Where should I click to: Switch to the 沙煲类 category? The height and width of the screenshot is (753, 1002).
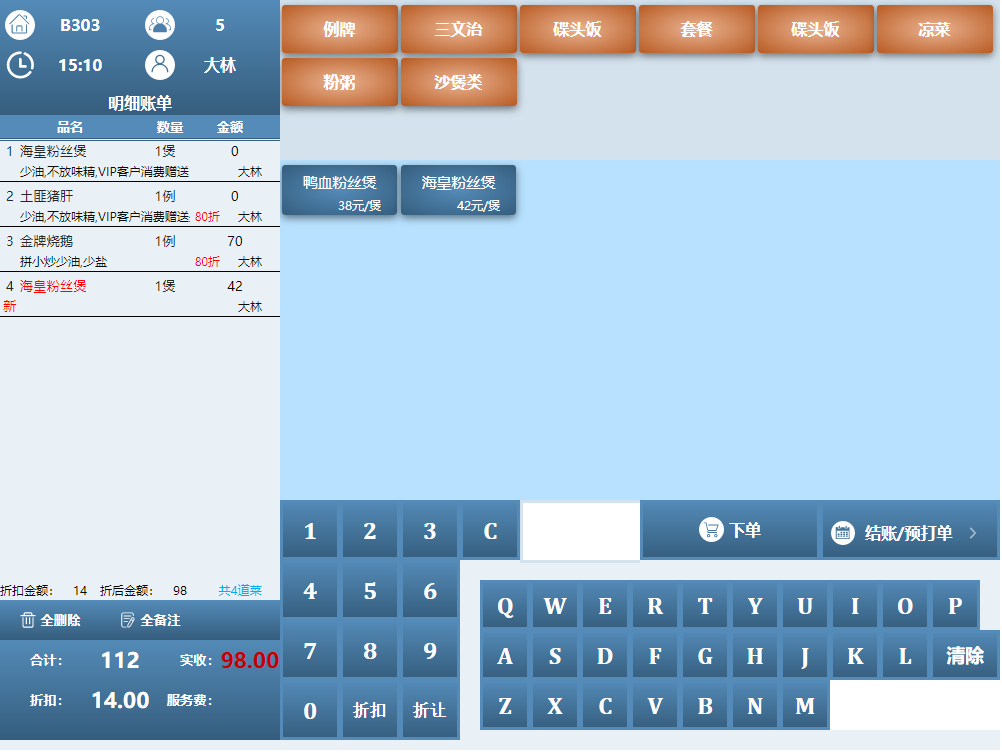(458, 82)
